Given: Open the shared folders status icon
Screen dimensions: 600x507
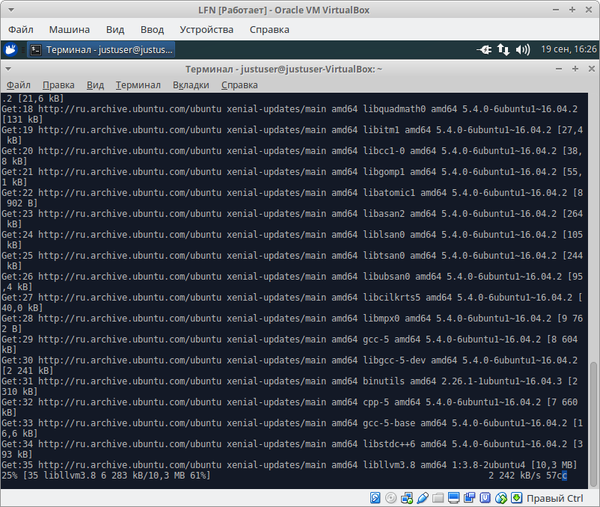Looking at the screenshot, I should pos(438,497).
